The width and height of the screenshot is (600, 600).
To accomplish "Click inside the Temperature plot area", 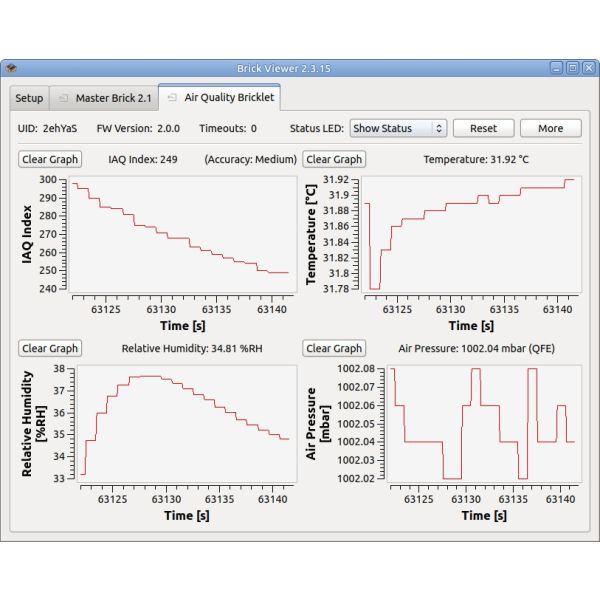I will pyautogui.click(x=471, y=234).
